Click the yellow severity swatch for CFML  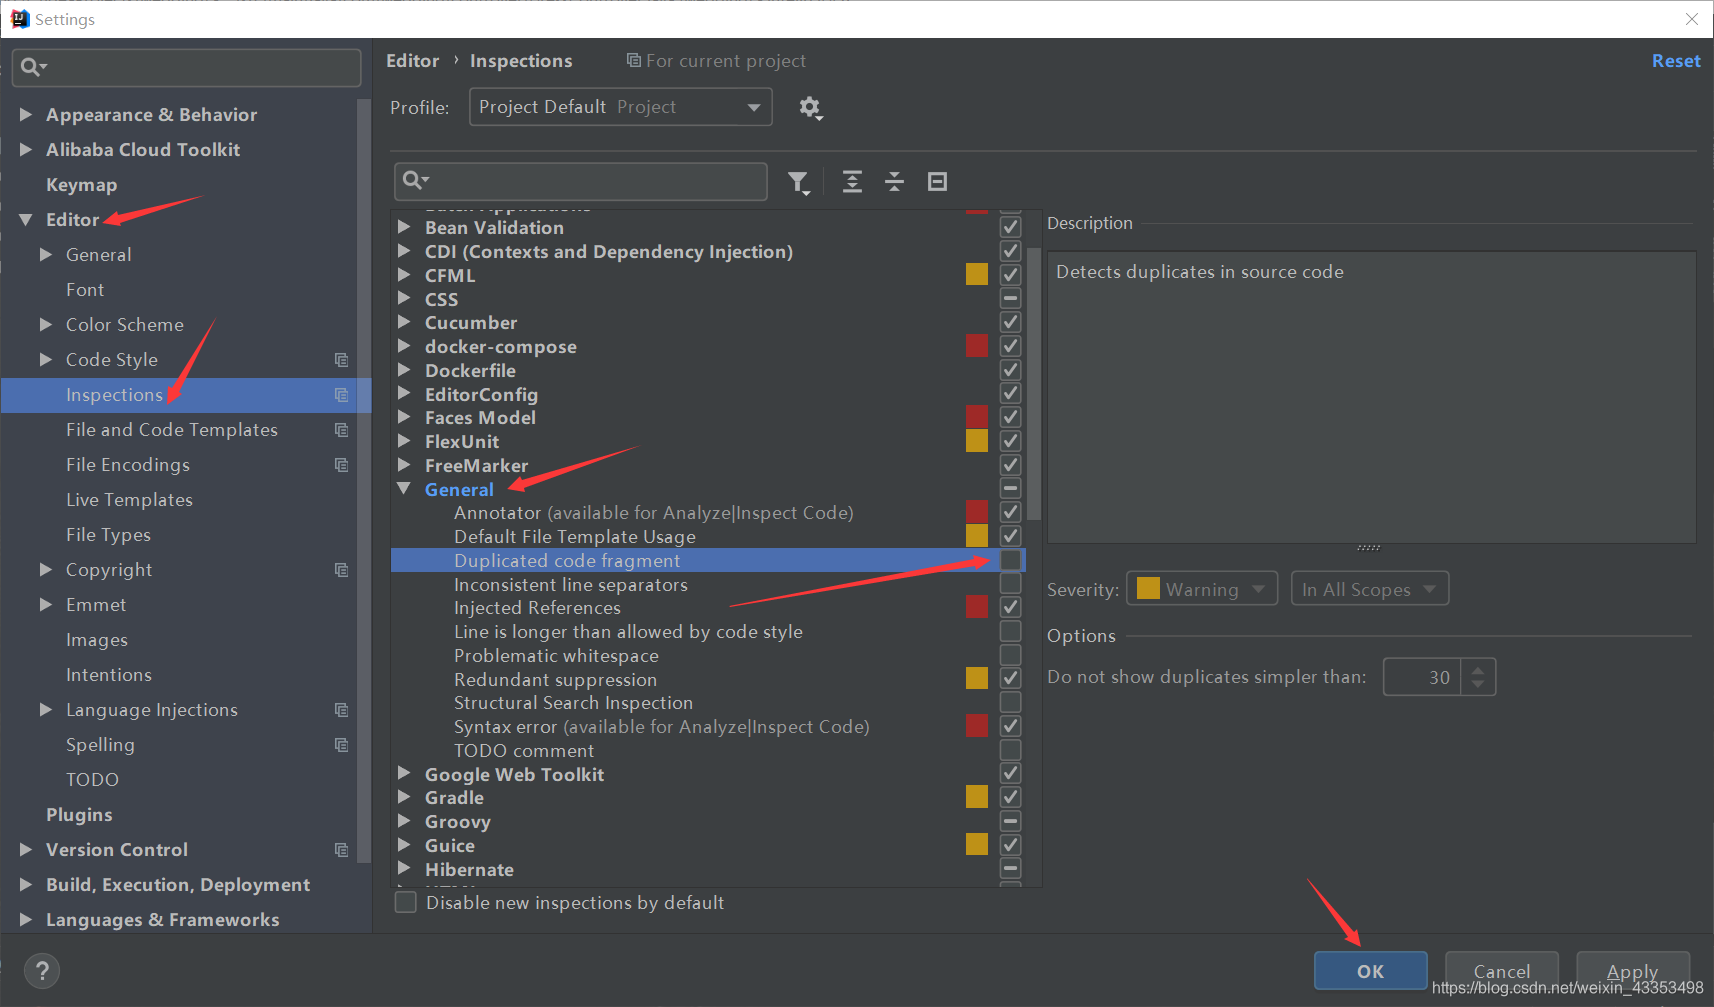click(977, 274)
